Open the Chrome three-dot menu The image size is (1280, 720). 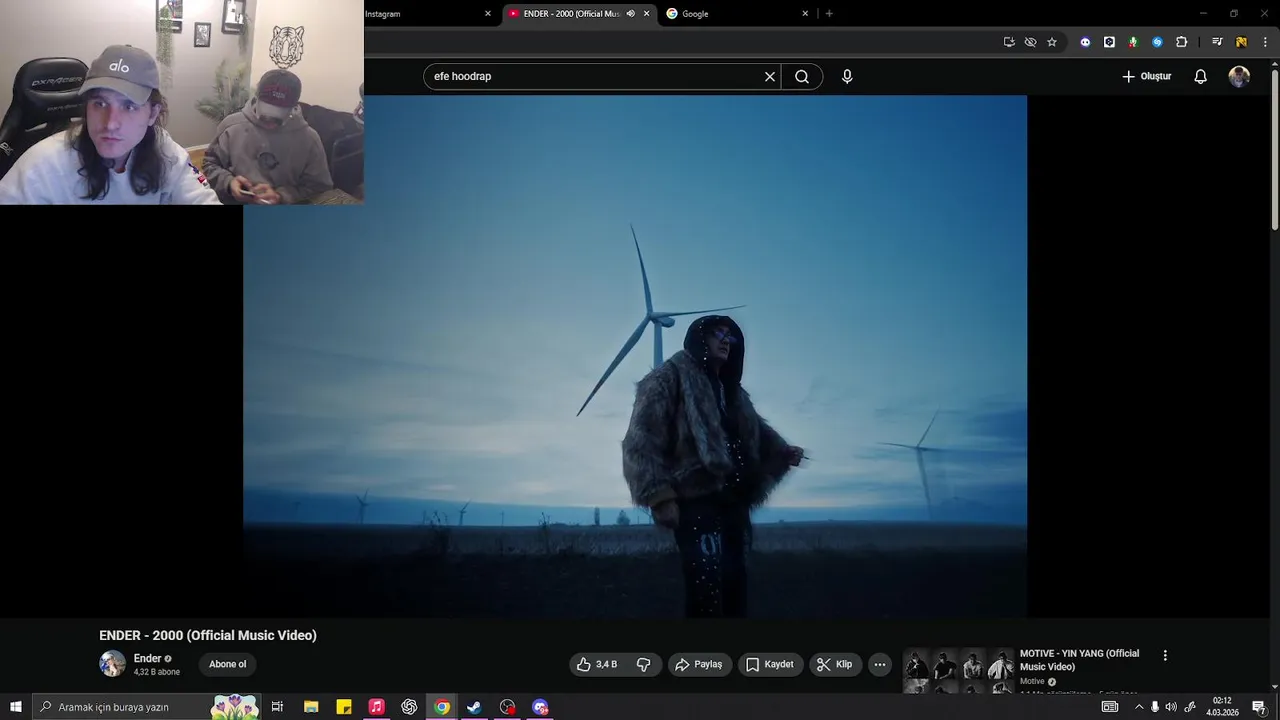(x=1265, y=42)
